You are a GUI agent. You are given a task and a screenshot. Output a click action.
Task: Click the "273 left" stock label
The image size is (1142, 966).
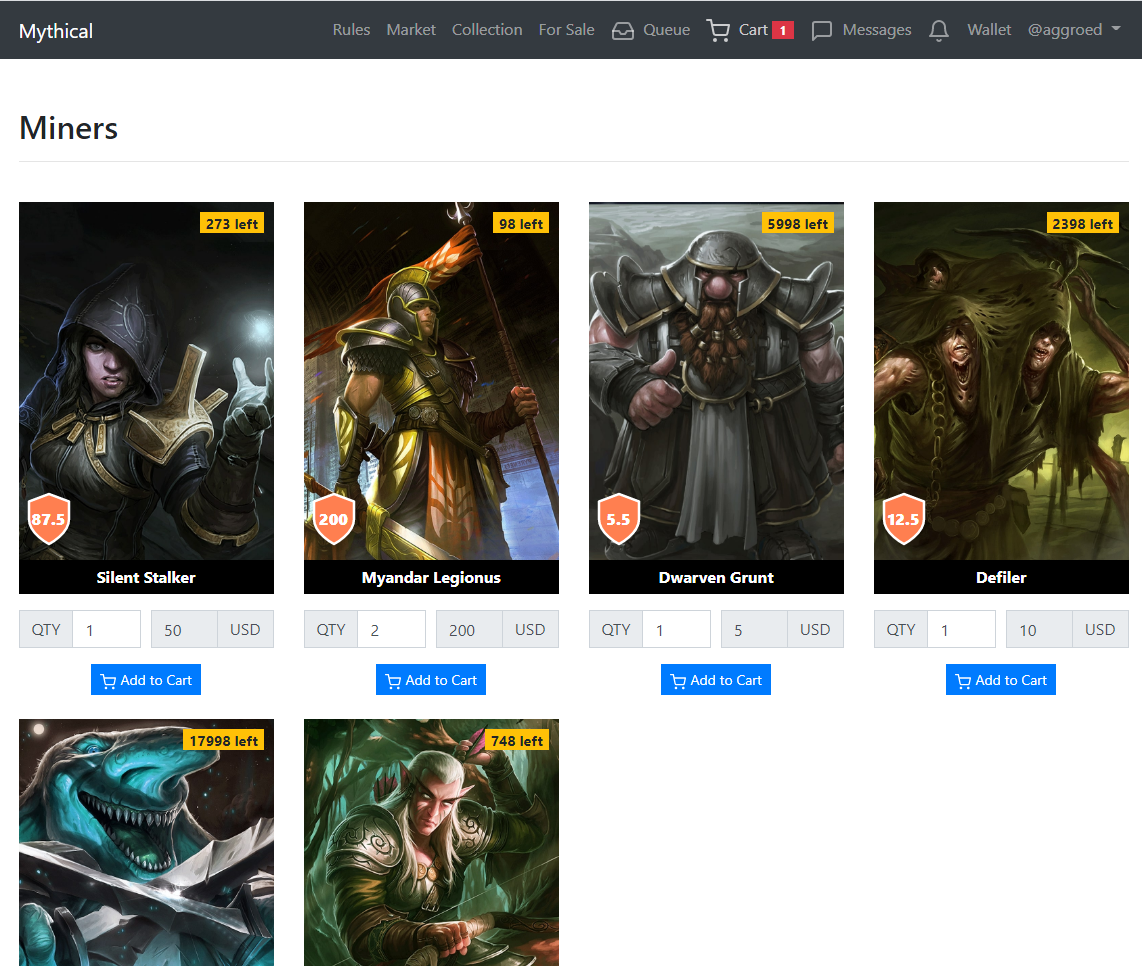click(x=232, y=224)
